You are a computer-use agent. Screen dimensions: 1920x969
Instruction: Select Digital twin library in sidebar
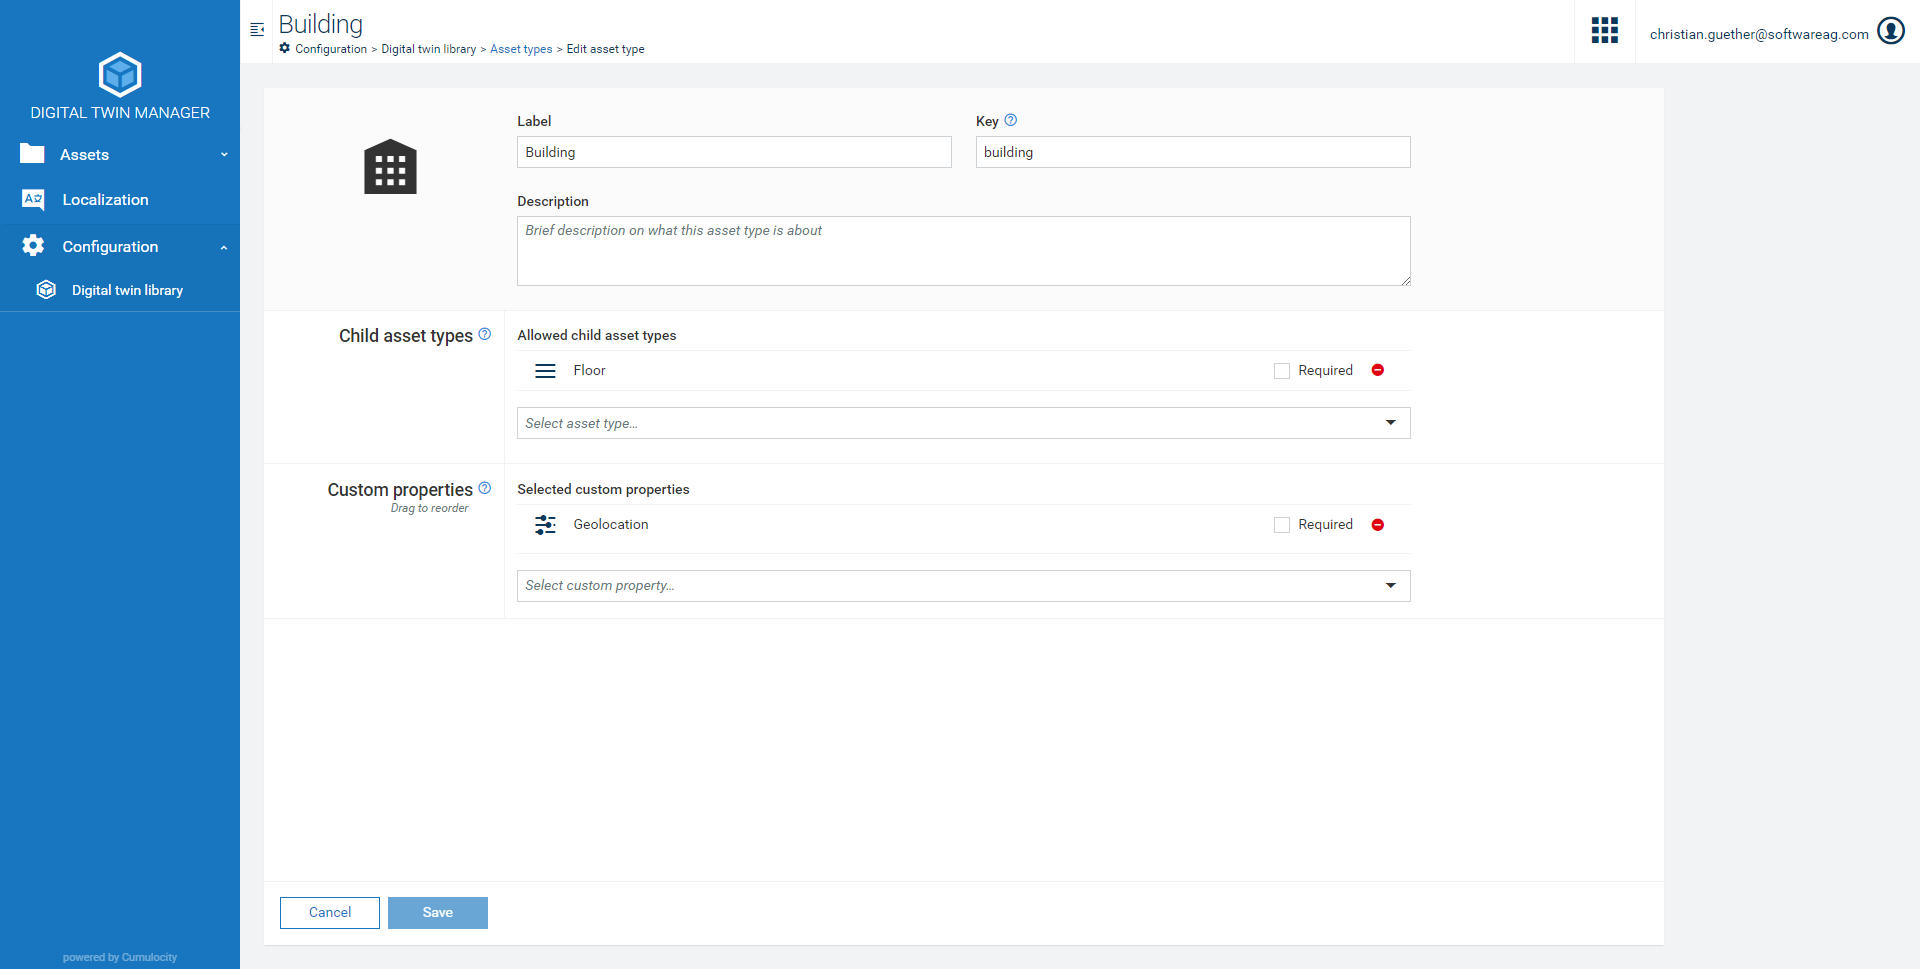click(127, 291)
